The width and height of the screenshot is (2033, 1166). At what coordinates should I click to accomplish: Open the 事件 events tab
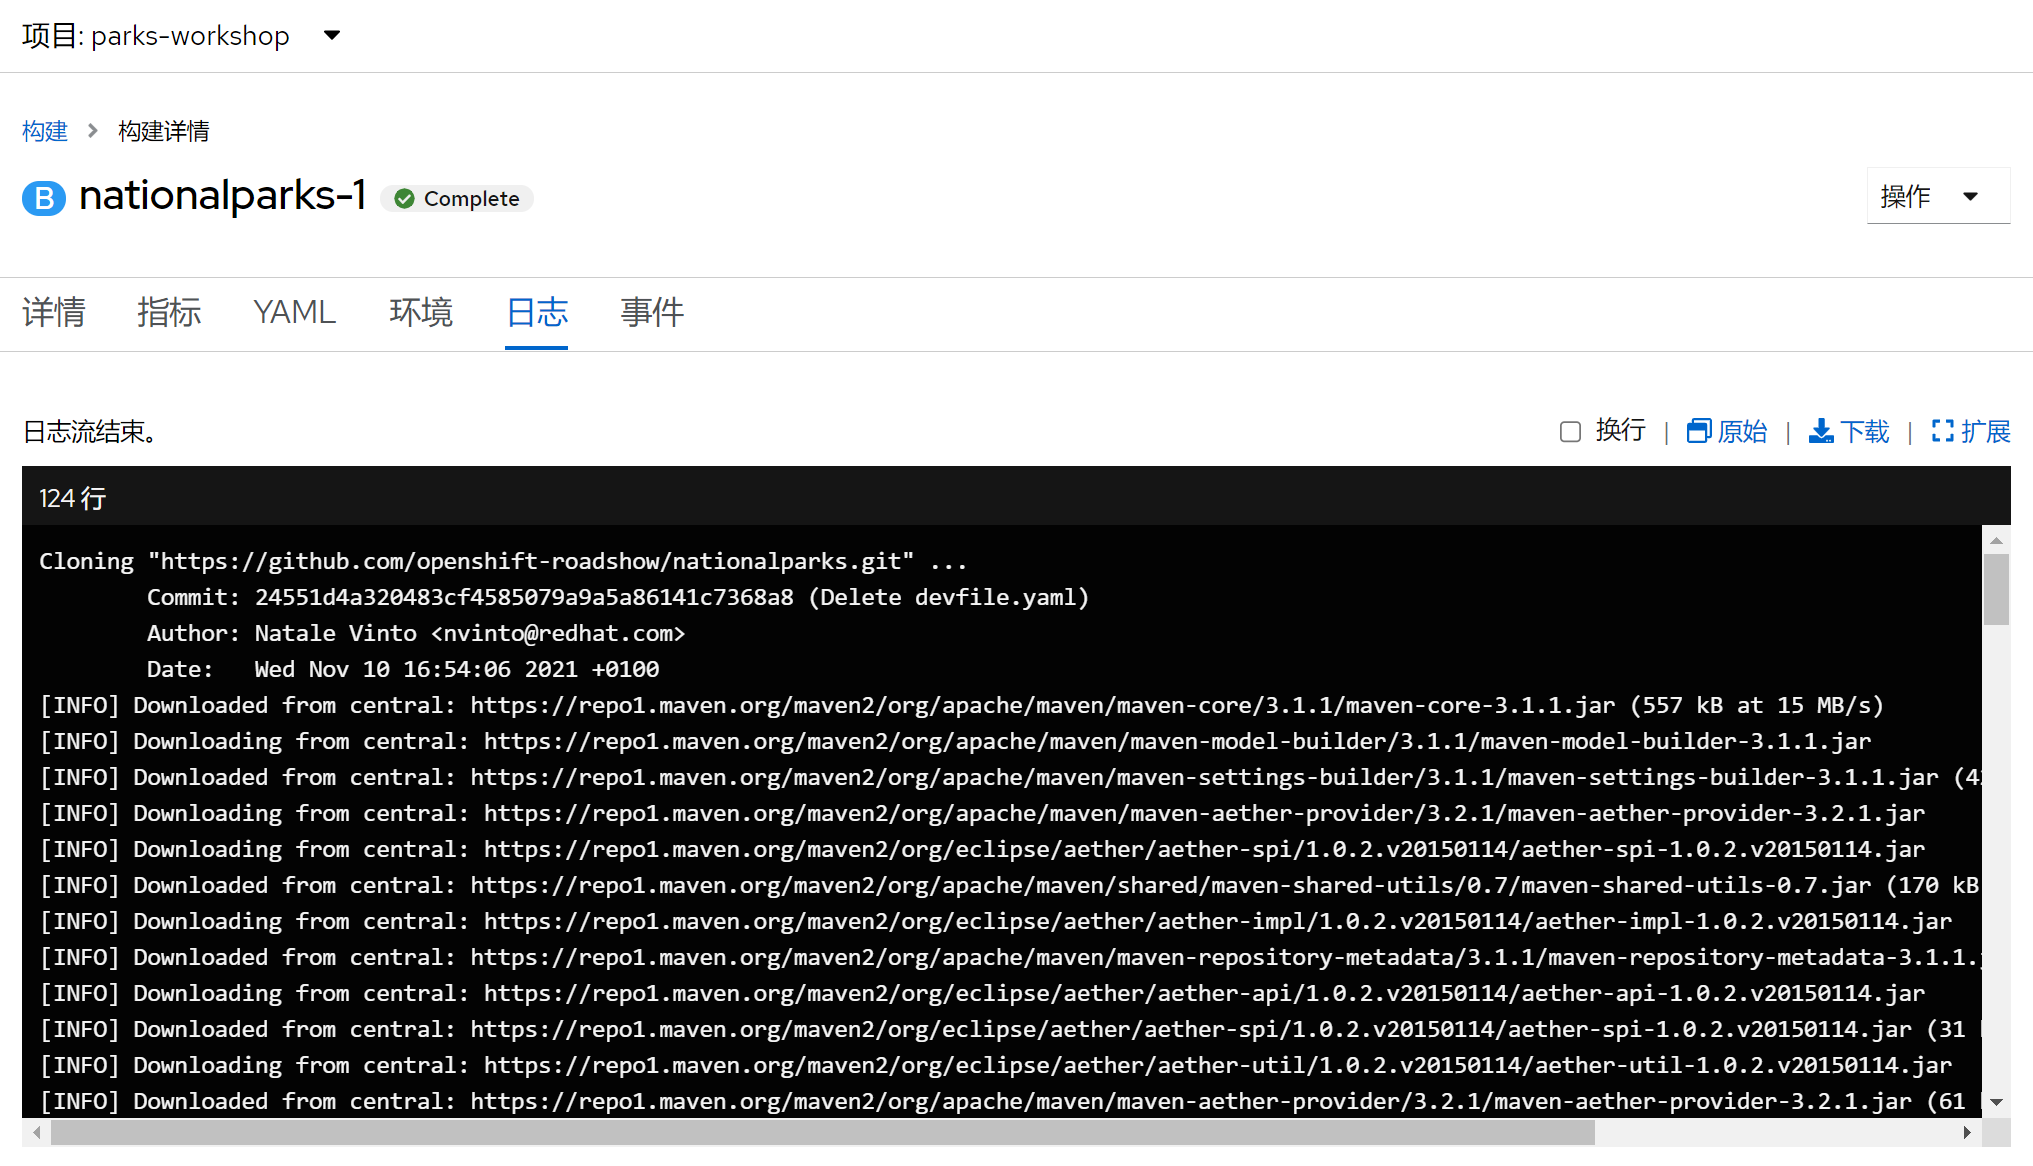[651, 313]
